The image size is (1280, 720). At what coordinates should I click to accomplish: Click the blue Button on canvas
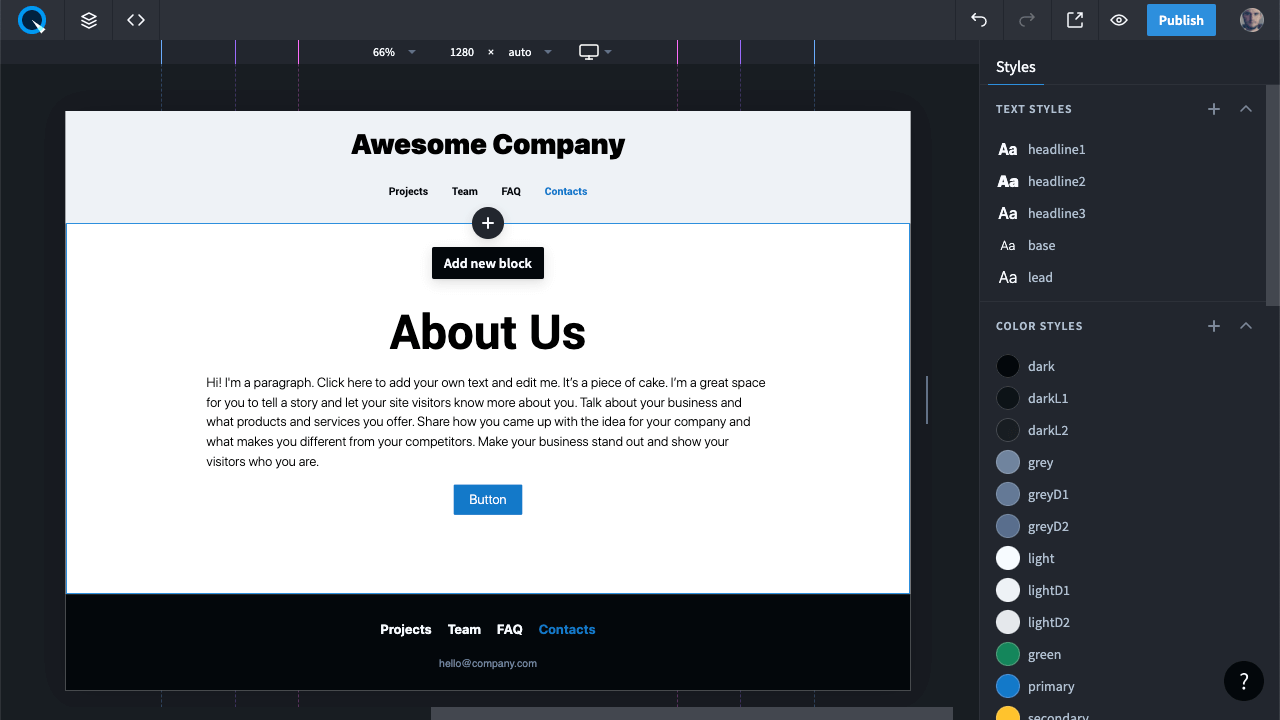pos(488,499)
